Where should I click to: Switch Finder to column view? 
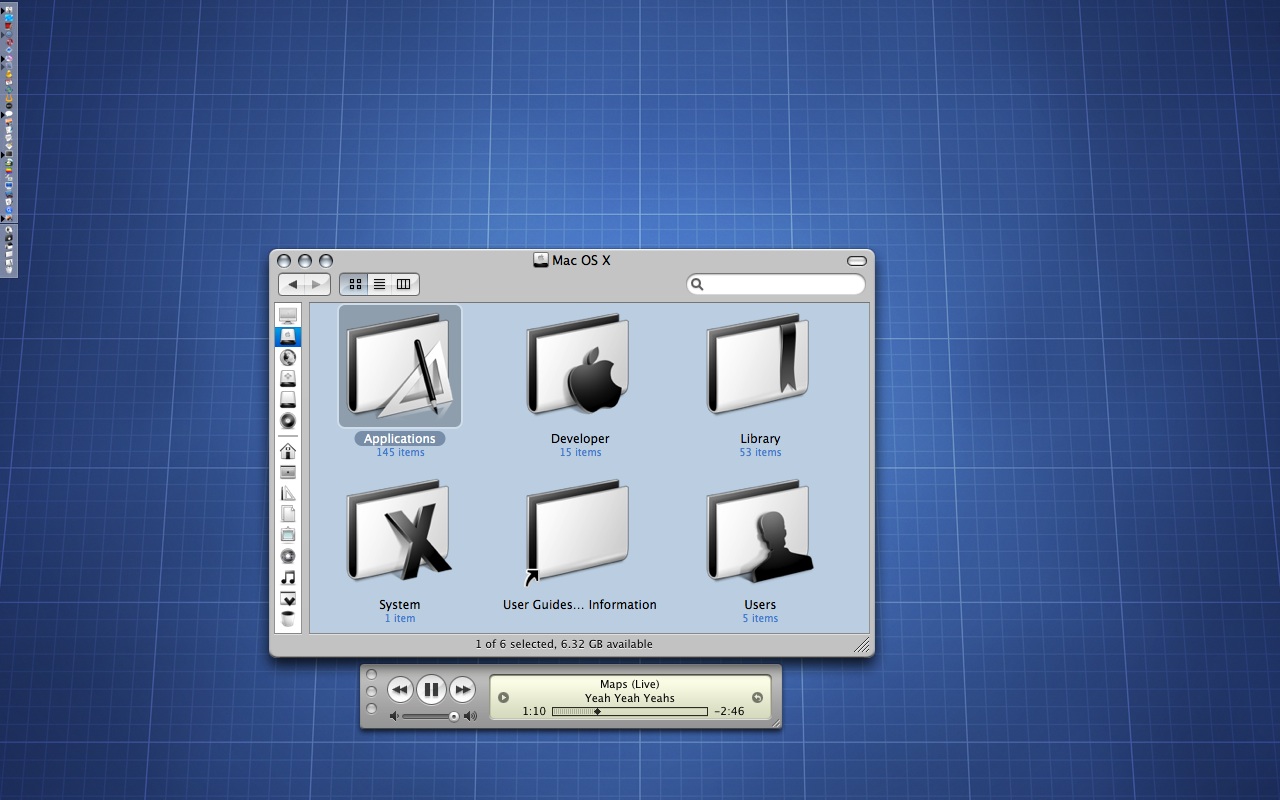coord(404,284)
